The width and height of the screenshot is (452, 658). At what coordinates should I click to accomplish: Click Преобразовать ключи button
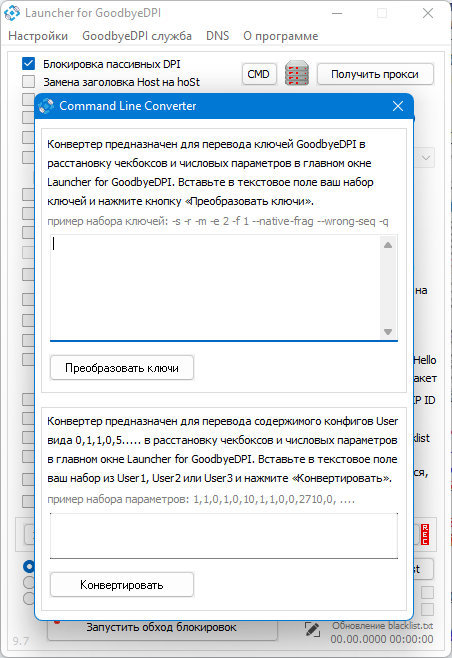pyautogui.click(x=122, y=368)
